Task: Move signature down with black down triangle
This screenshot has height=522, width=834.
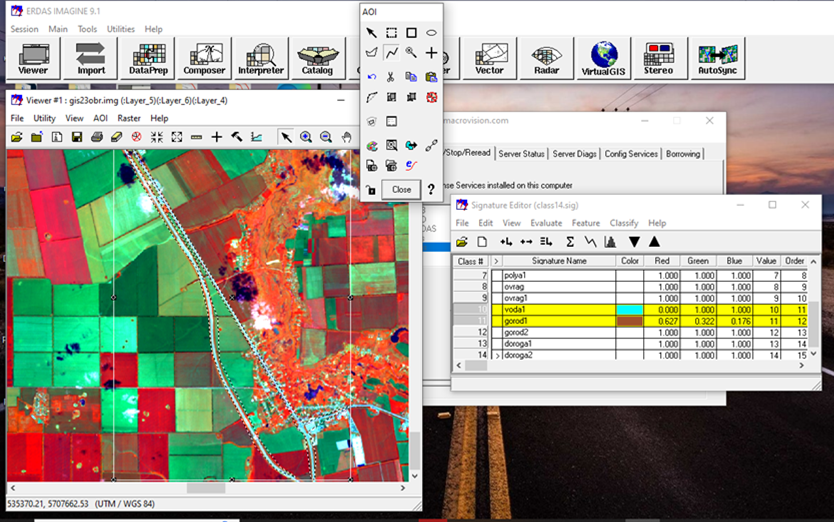Action: (634, 242)
